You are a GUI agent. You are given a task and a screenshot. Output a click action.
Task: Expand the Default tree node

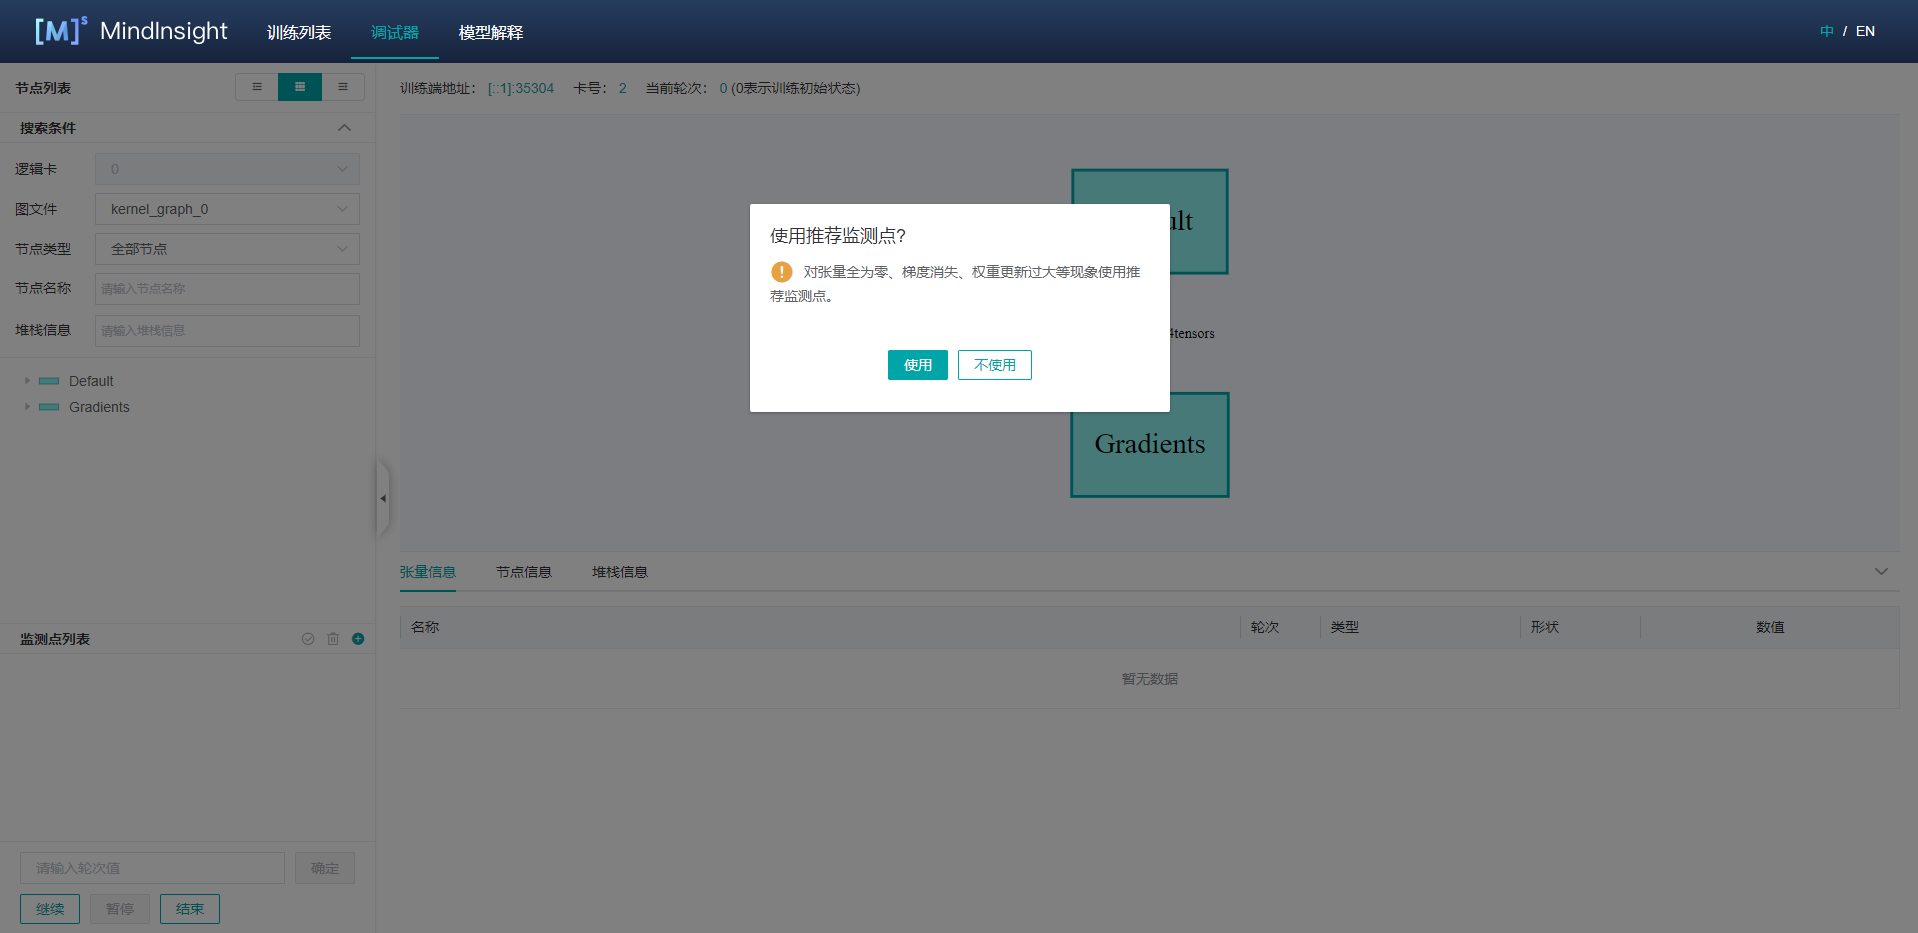[27, 381]
